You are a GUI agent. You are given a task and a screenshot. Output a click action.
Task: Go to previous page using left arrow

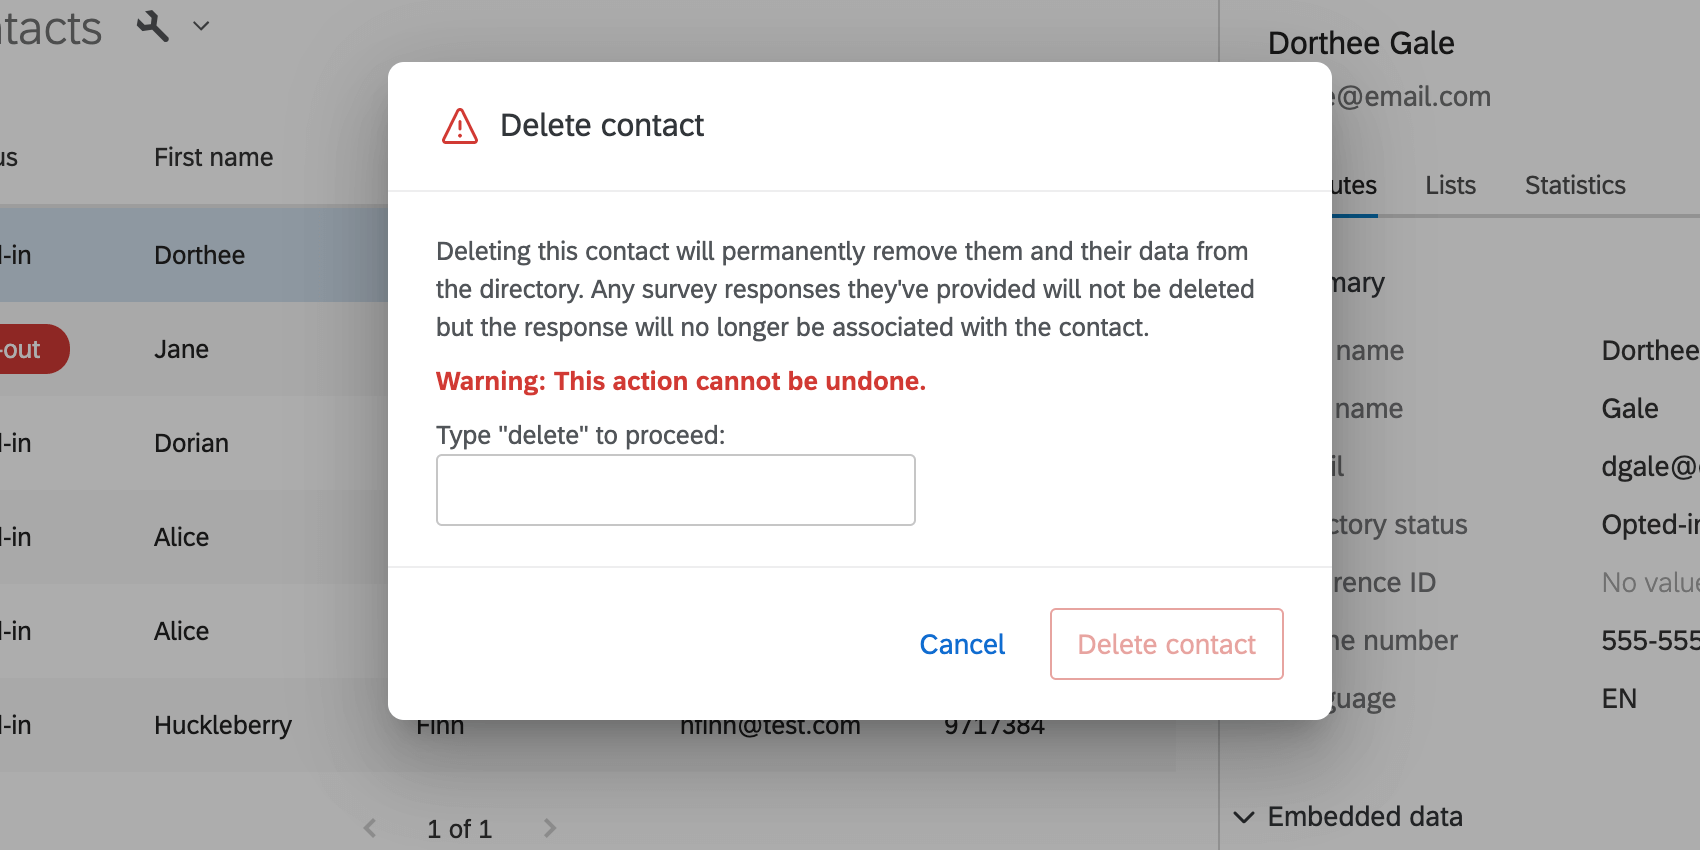pyautogui.click(x=369, y=828)
